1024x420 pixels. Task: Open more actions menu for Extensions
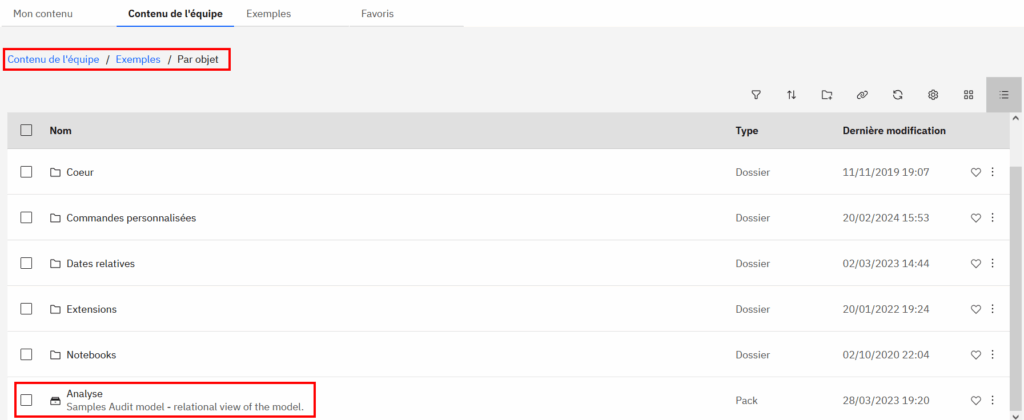(992, 310)
